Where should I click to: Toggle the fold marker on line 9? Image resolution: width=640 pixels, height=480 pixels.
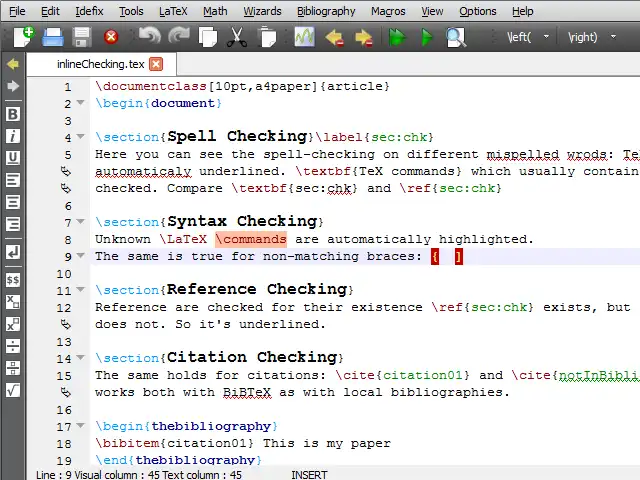click(x=81, y=256)
